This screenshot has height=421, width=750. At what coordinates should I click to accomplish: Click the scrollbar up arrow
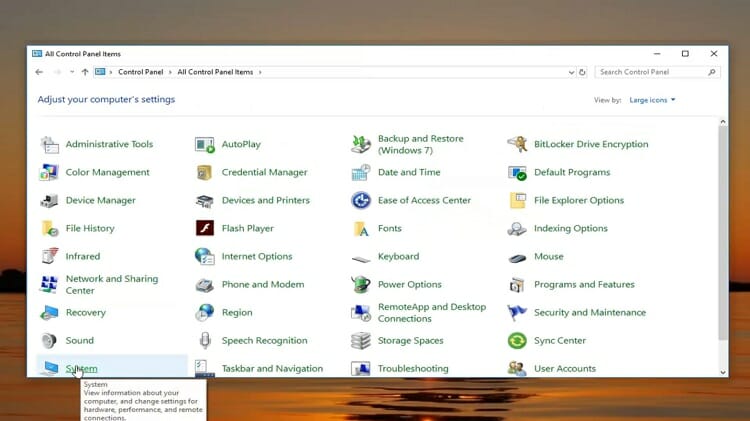pyautogui.click(x=723, y=122)
